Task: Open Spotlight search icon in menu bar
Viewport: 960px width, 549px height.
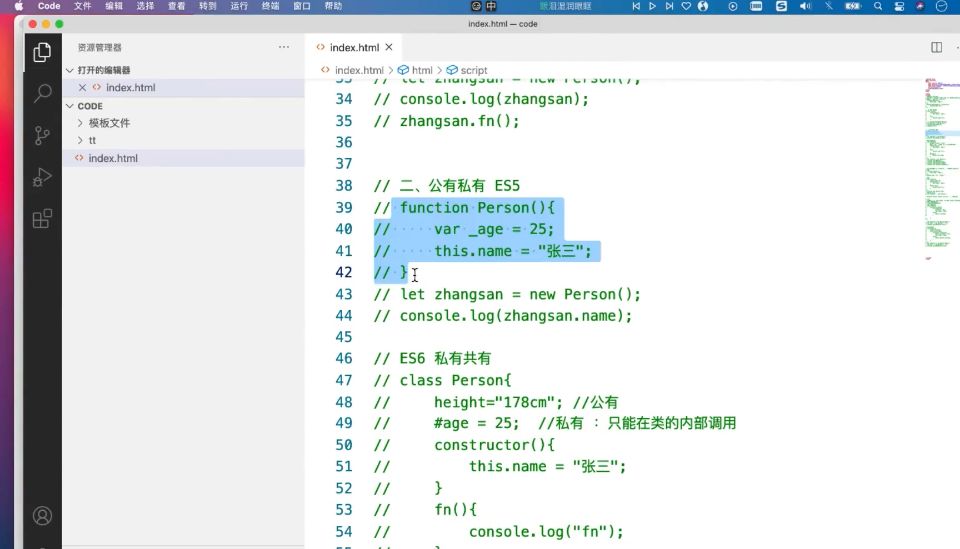Action: click(878, 6)
